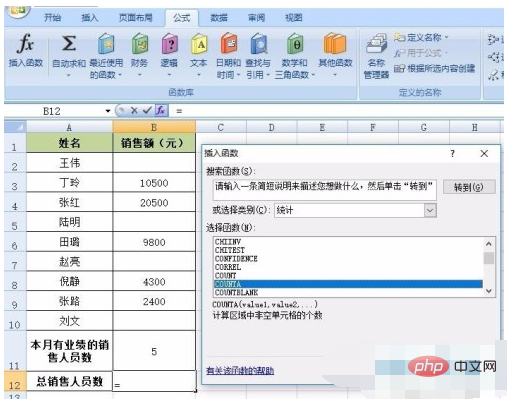
Task: Click the select-all corner of the sheet
Action: [15, 127]
